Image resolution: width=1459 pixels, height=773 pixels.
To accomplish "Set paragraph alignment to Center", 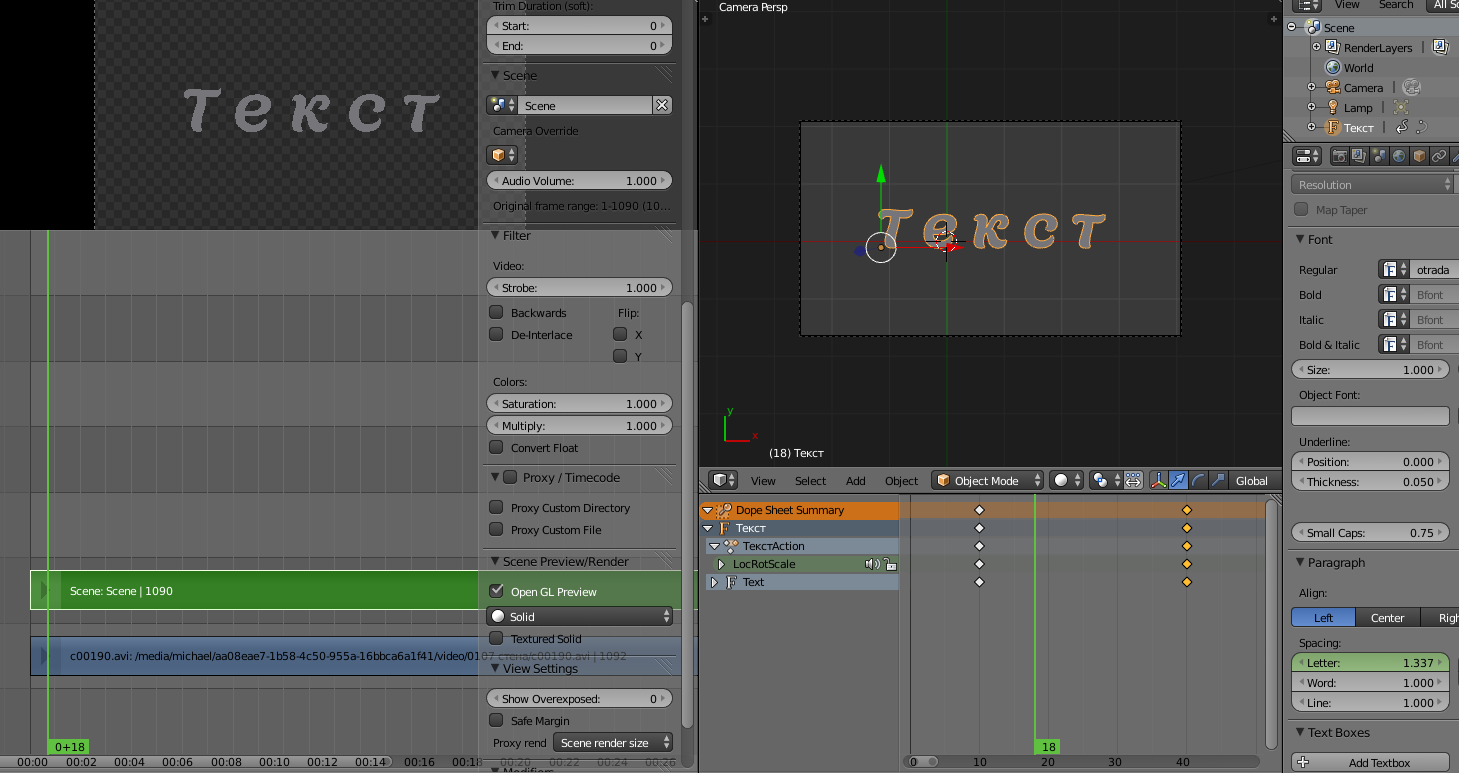I will point(1387,618).
